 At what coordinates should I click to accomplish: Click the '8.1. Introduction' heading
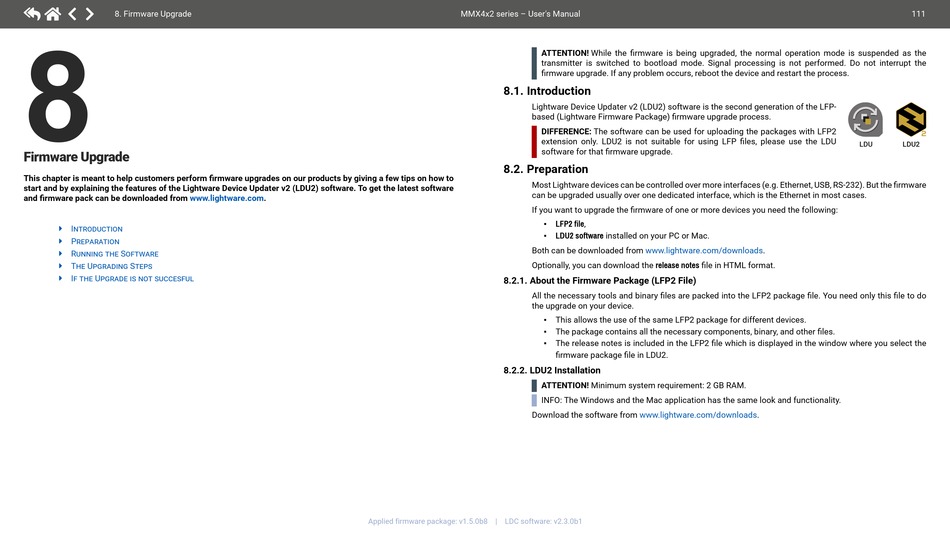[546, 91]
